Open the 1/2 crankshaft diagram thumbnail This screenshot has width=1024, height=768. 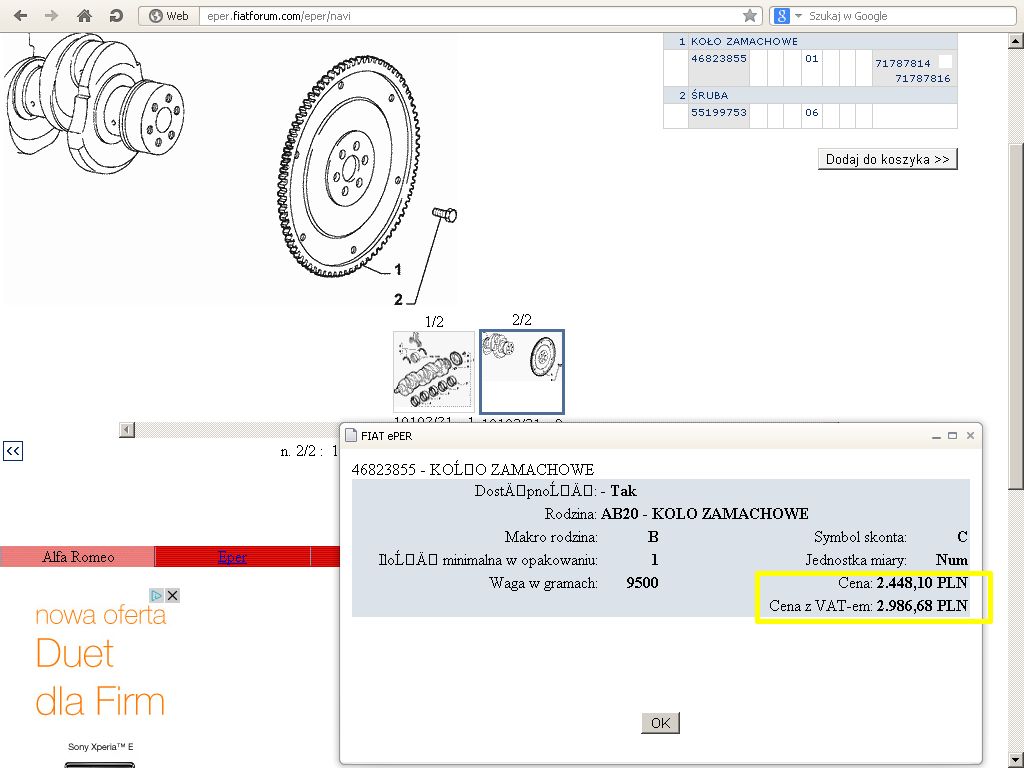click(434, 370)
